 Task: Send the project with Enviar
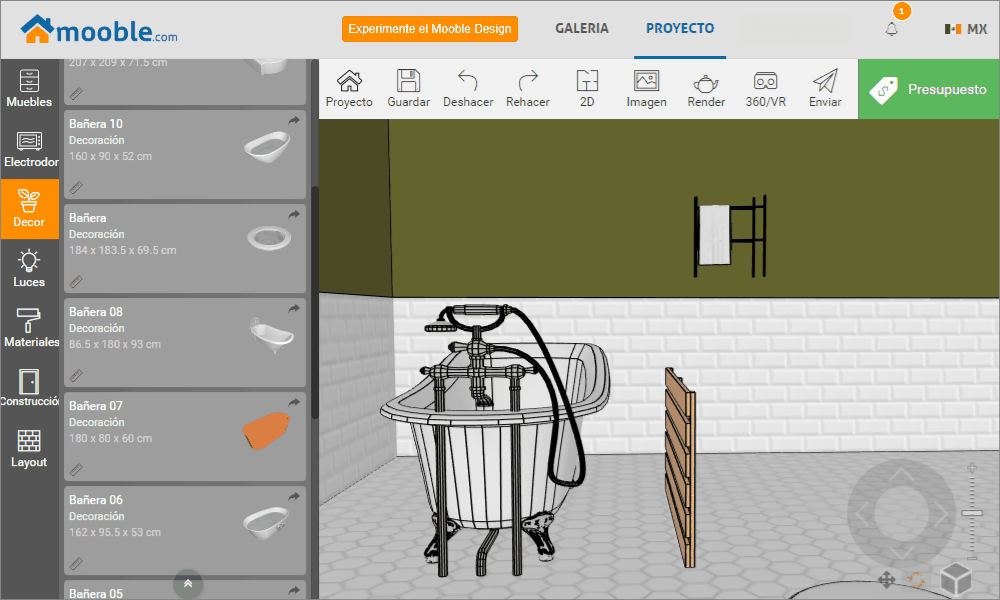pos(825,89)
